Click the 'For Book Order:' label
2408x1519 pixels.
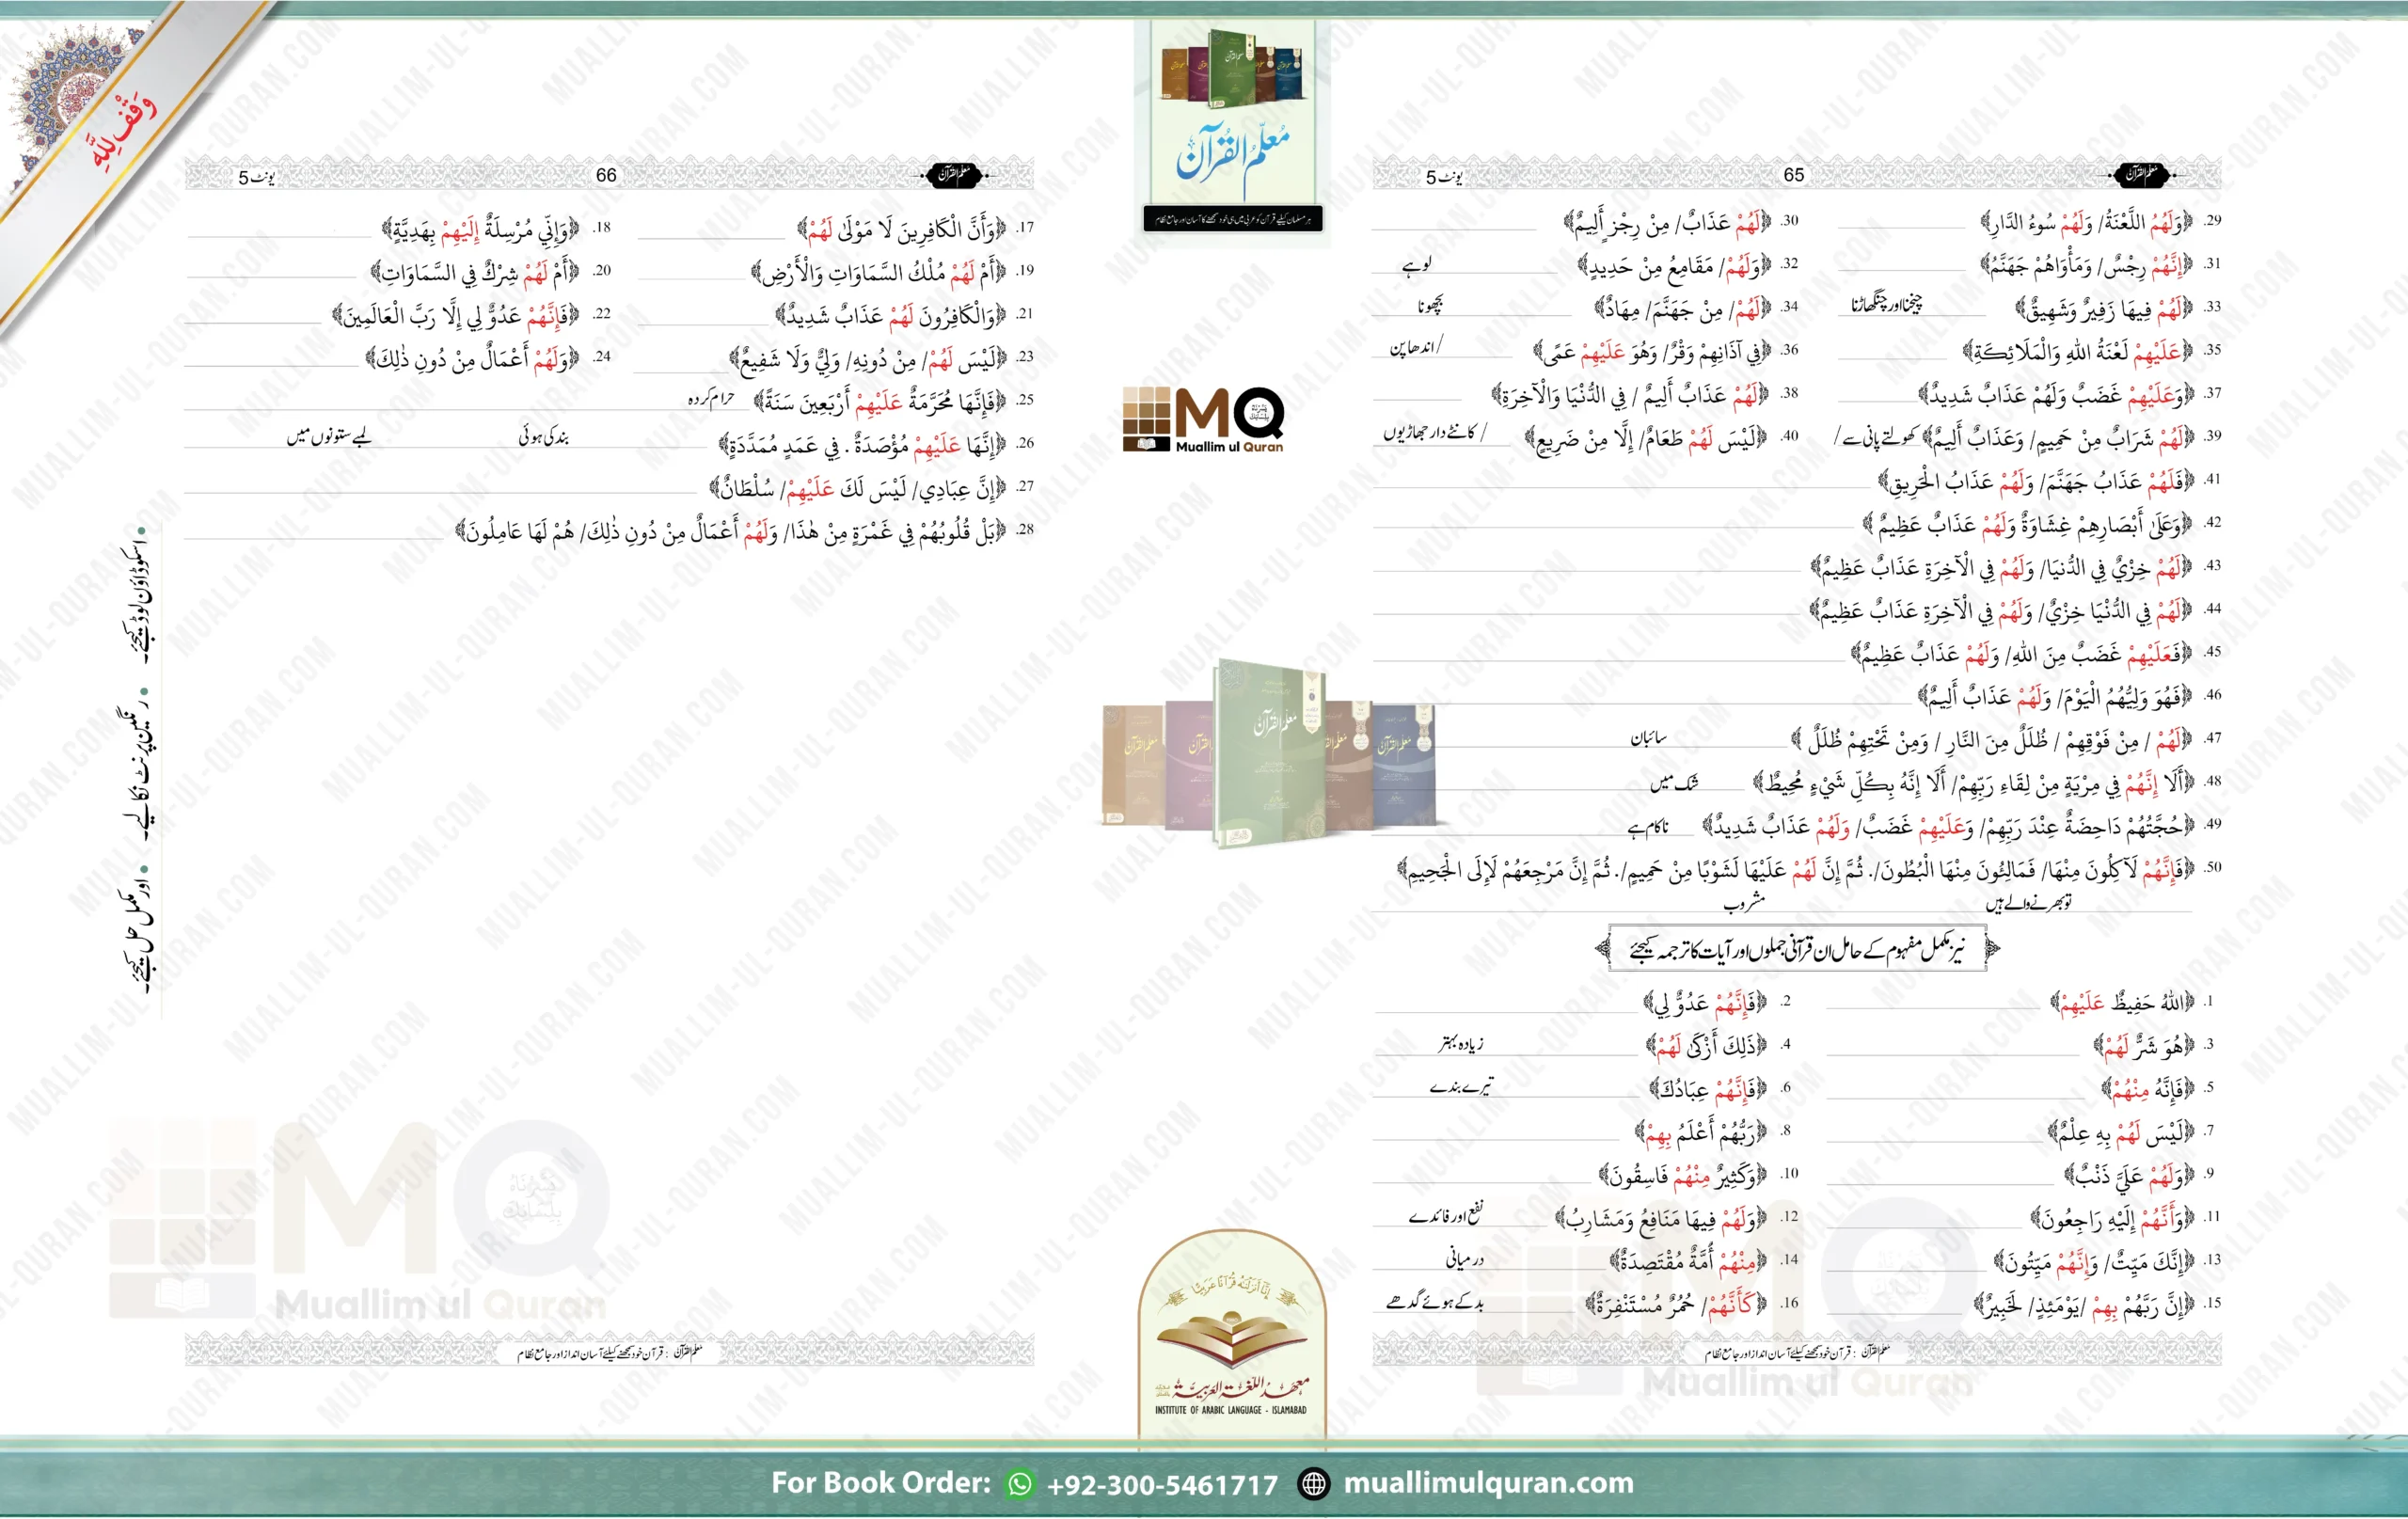[x=880, y=1483]
